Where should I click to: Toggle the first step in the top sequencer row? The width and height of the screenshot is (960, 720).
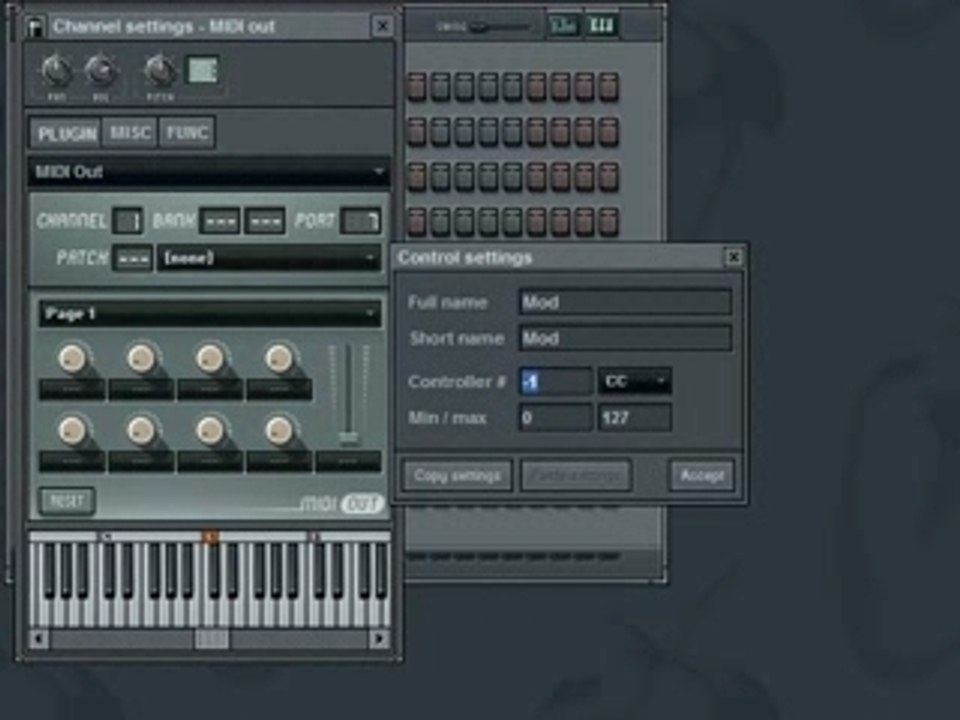pos(416,87)
